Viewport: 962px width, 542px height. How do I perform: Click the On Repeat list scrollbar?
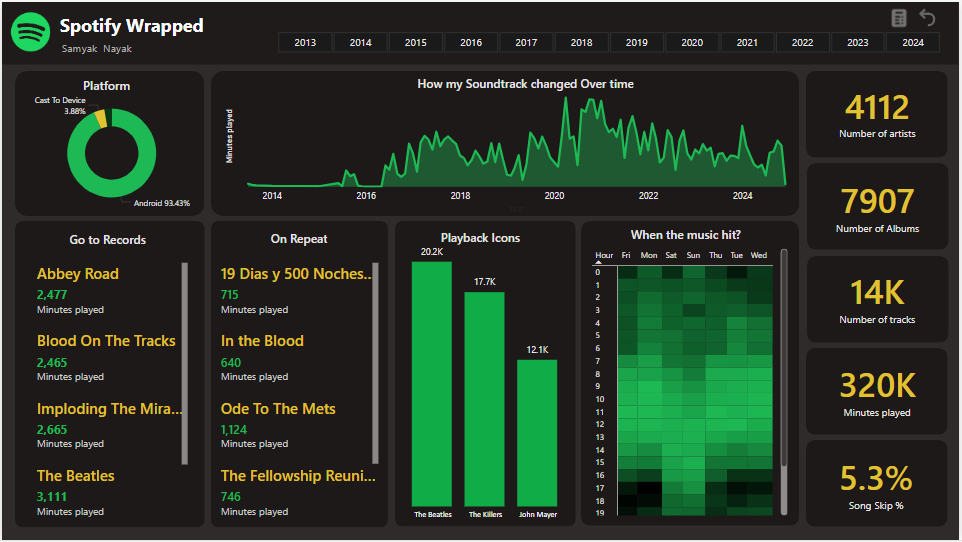click(x=375, y=363)
